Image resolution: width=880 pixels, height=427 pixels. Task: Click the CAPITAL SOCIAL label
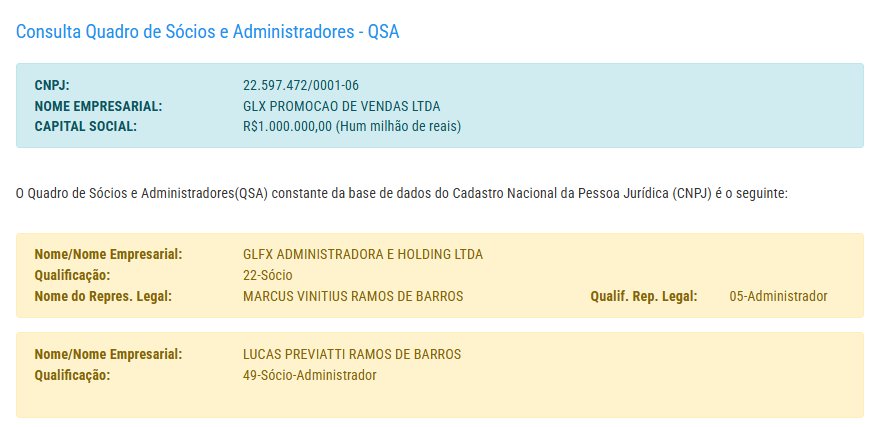pyautogui.click(x=86, y=127)
